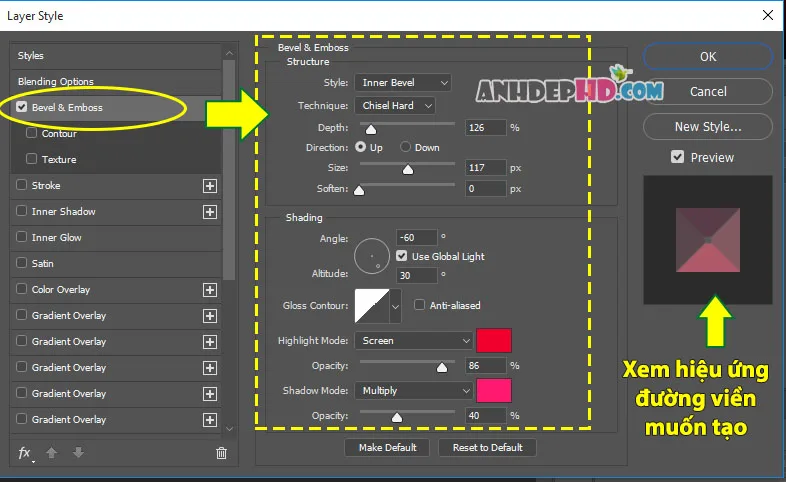This screenshot has height=482, width=786.
Task: Open the Shadow Mode pink color swatch
Action: tap(494, 390)
